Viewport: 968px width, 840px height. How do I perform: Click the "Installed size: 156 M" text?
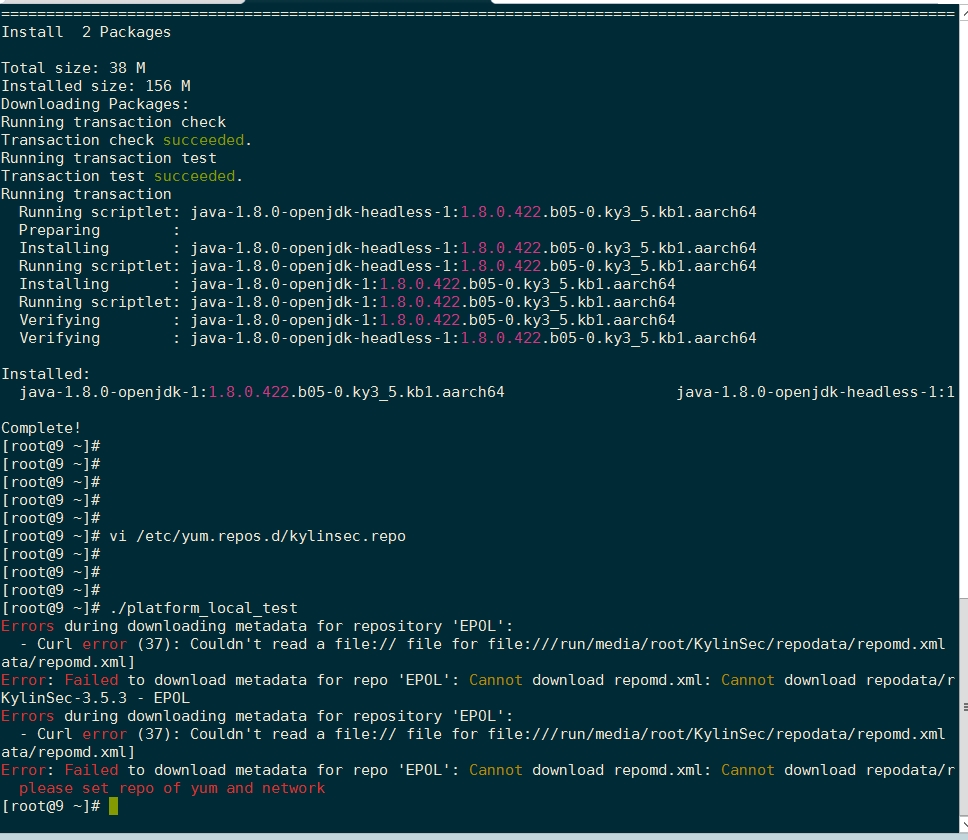pos(95,86)
